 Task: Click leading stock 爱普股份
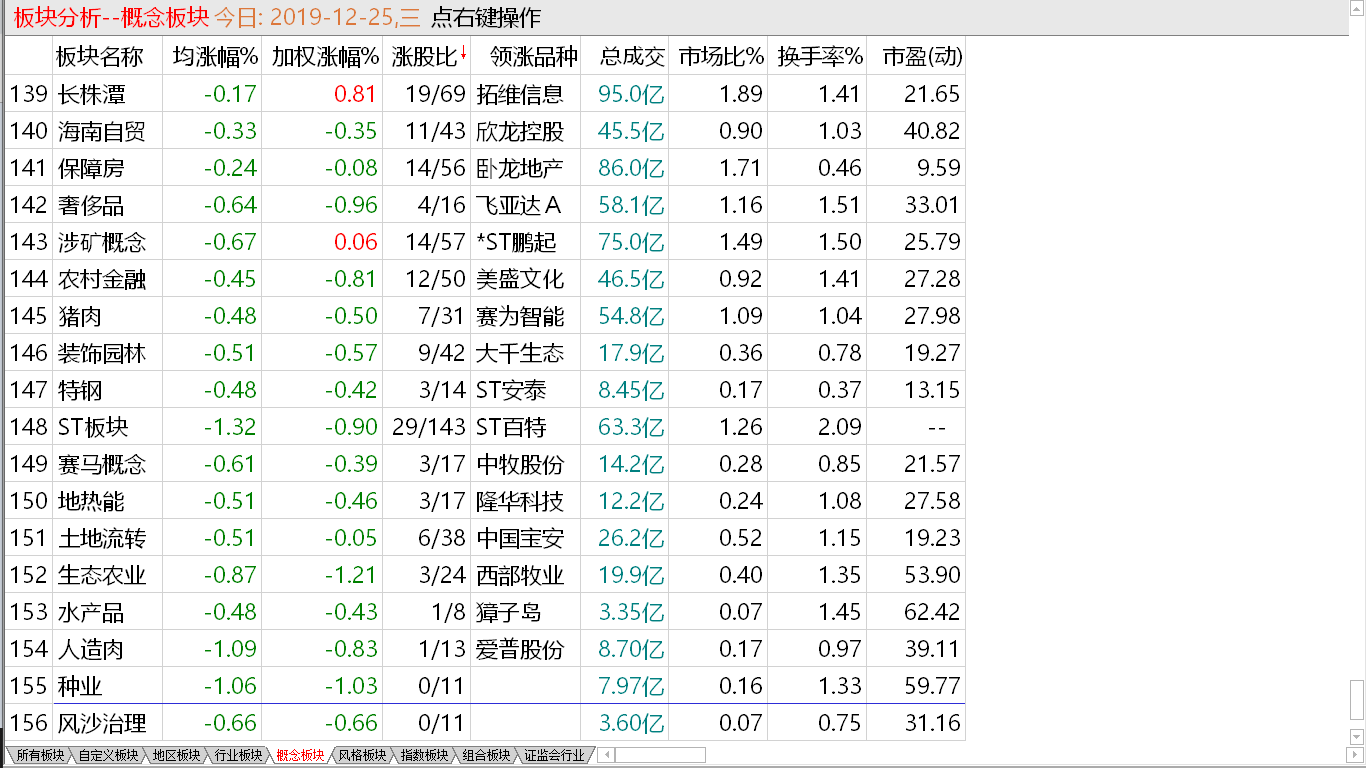click(520, 649)
